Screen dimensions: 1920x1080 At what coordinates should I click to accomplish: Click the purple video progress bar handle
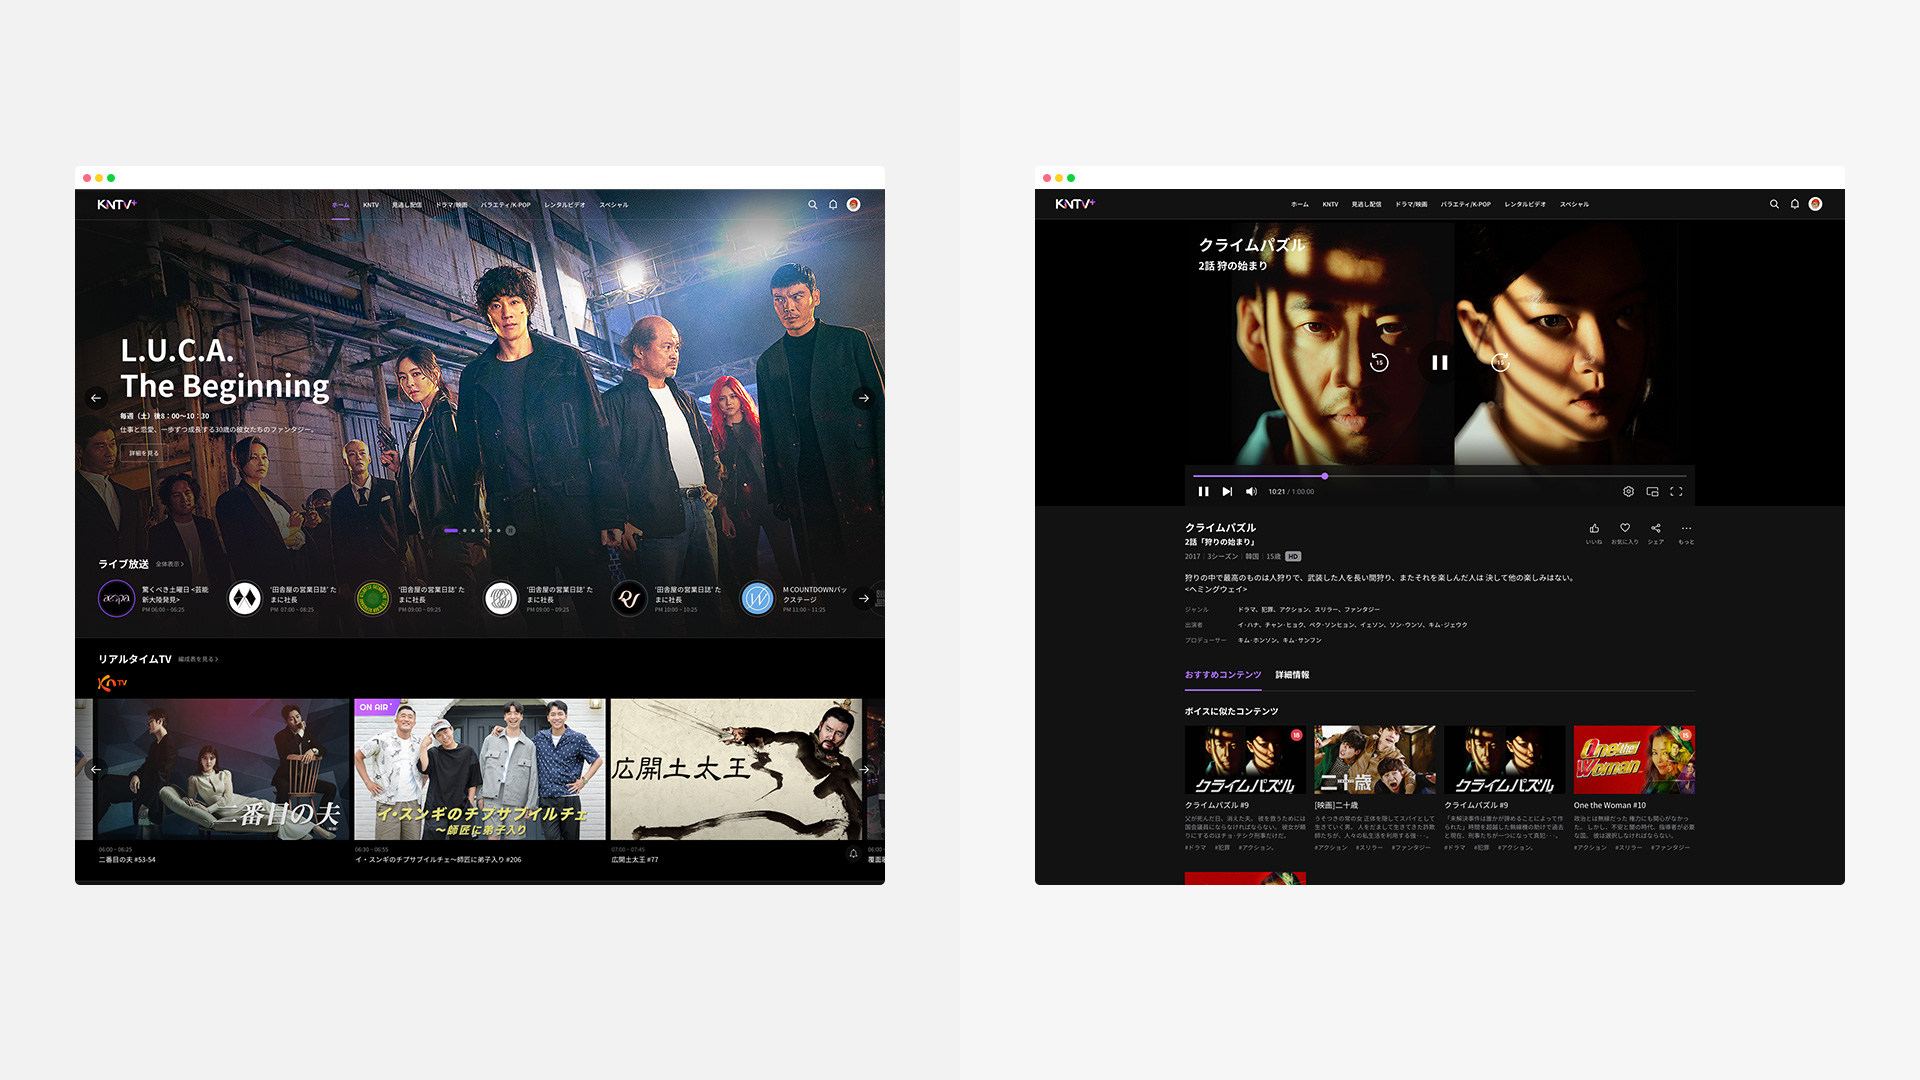[x=1325, y=476]
